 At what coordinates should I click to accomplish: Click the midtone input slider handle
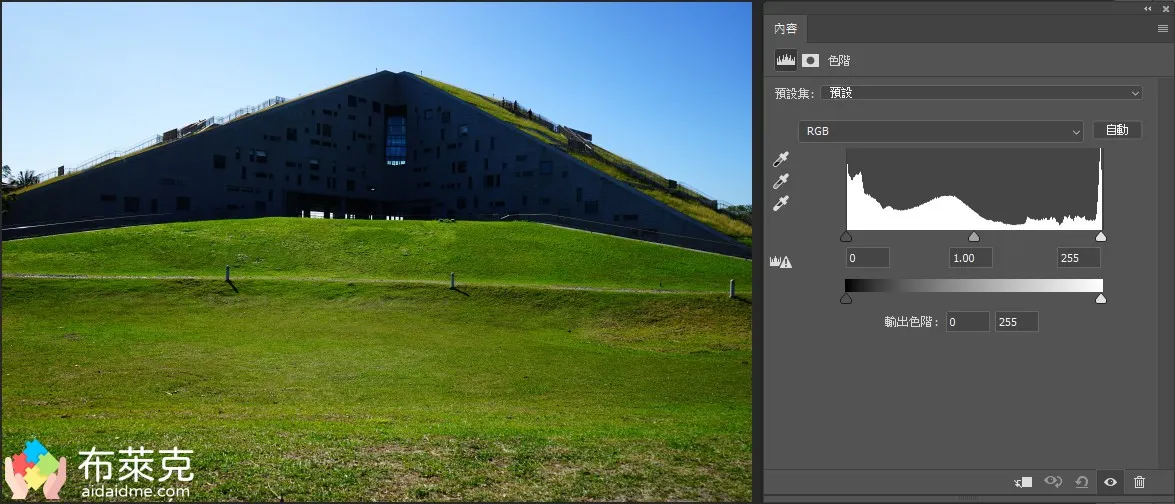coord(974,237)
